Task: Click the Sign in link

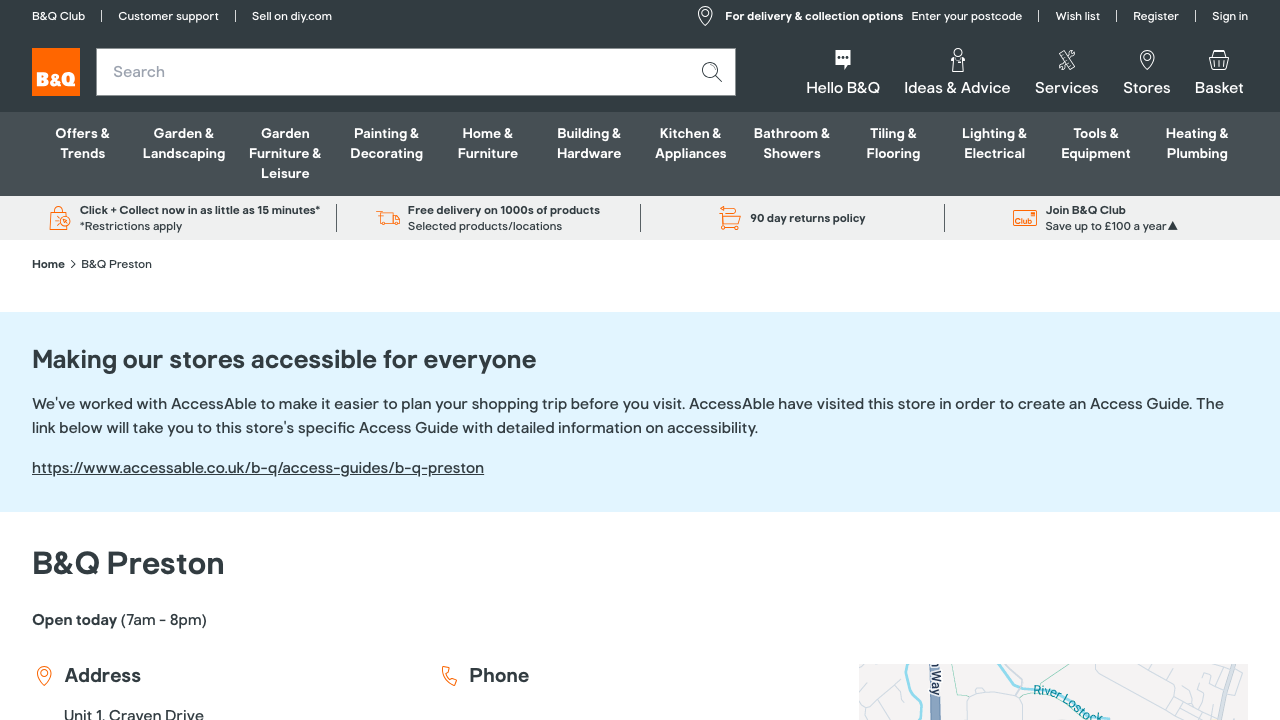Action: click(x=1229, y=16)
